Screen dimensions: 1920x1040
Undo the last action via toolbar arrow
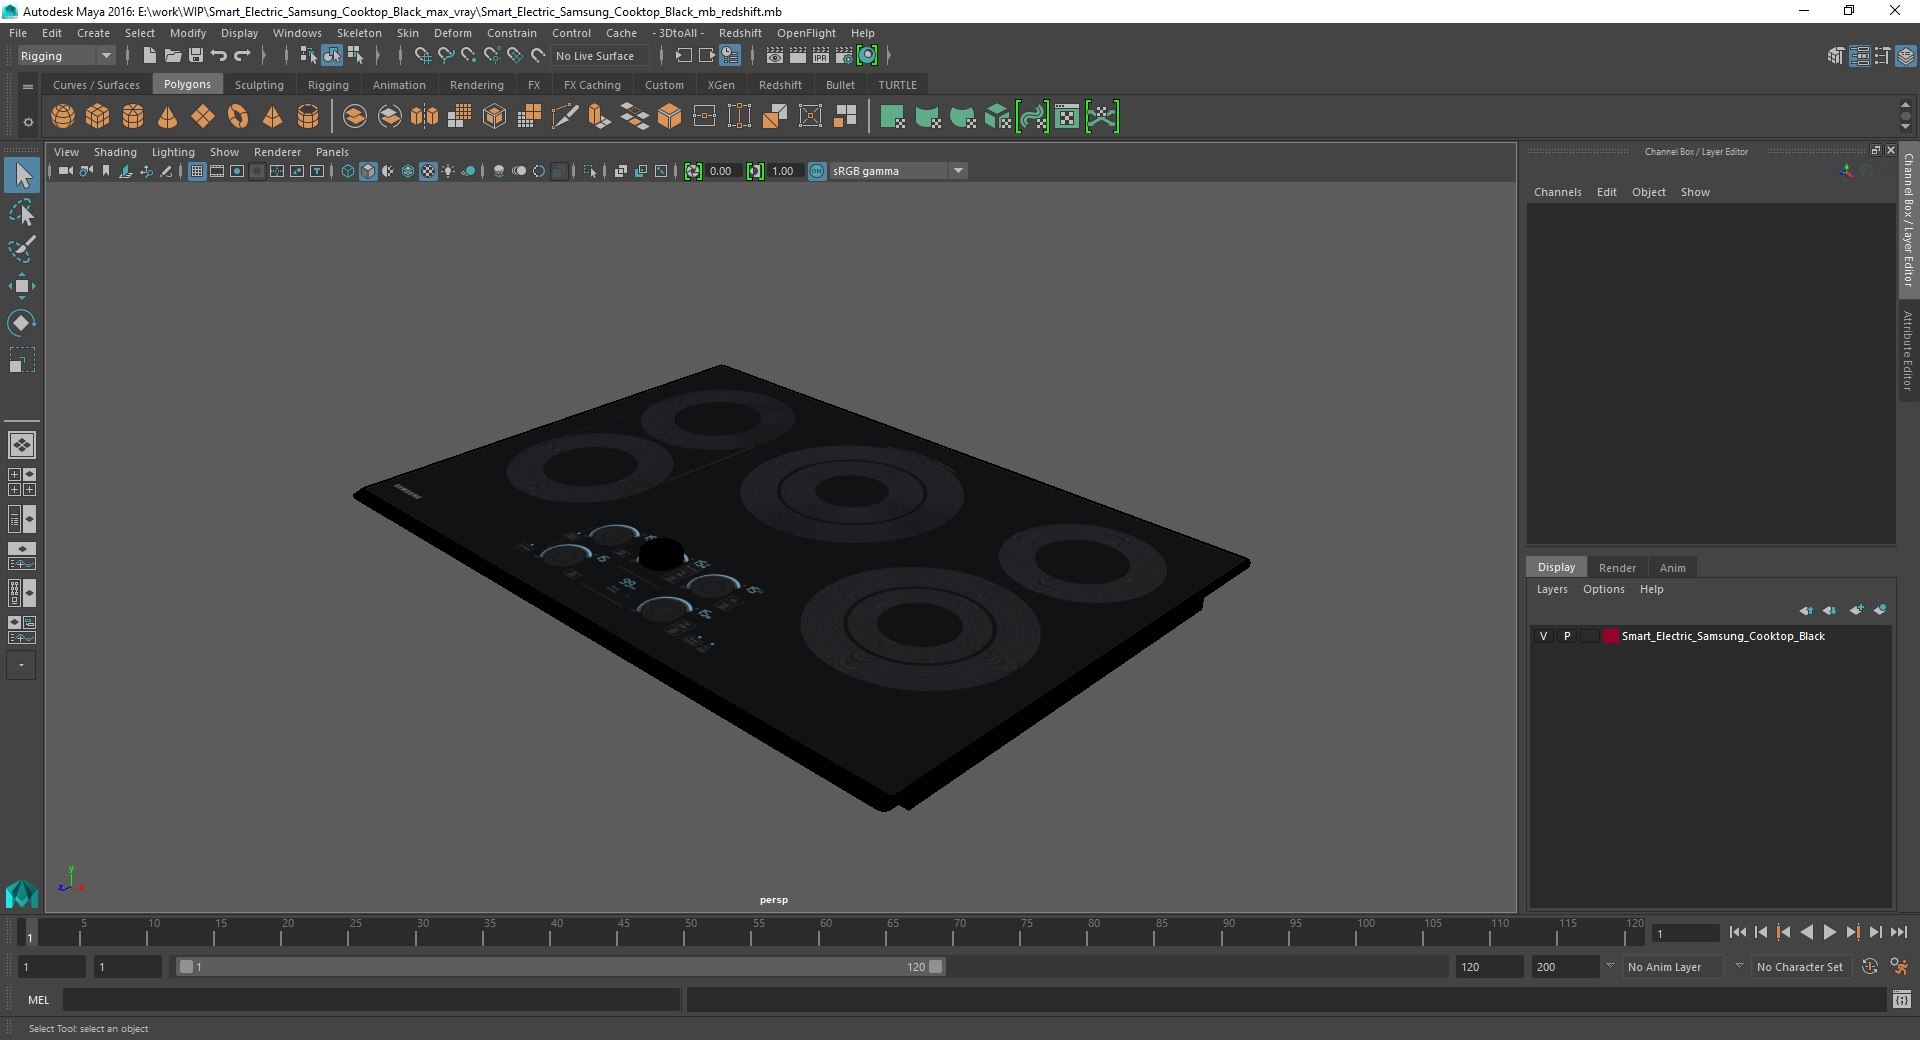click(x=219, y=56)
